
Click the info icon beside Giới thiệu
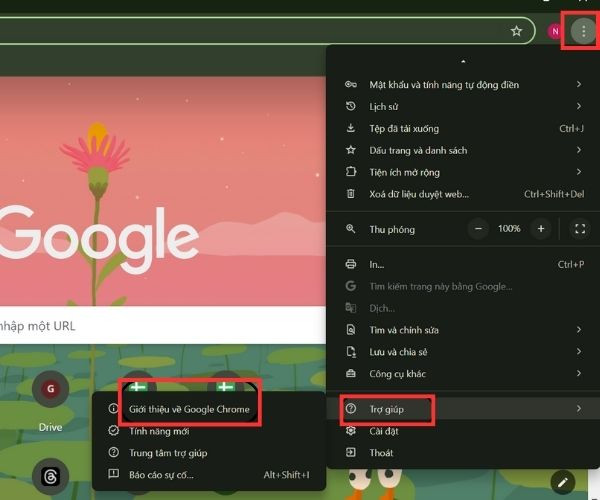pos(113,409)
